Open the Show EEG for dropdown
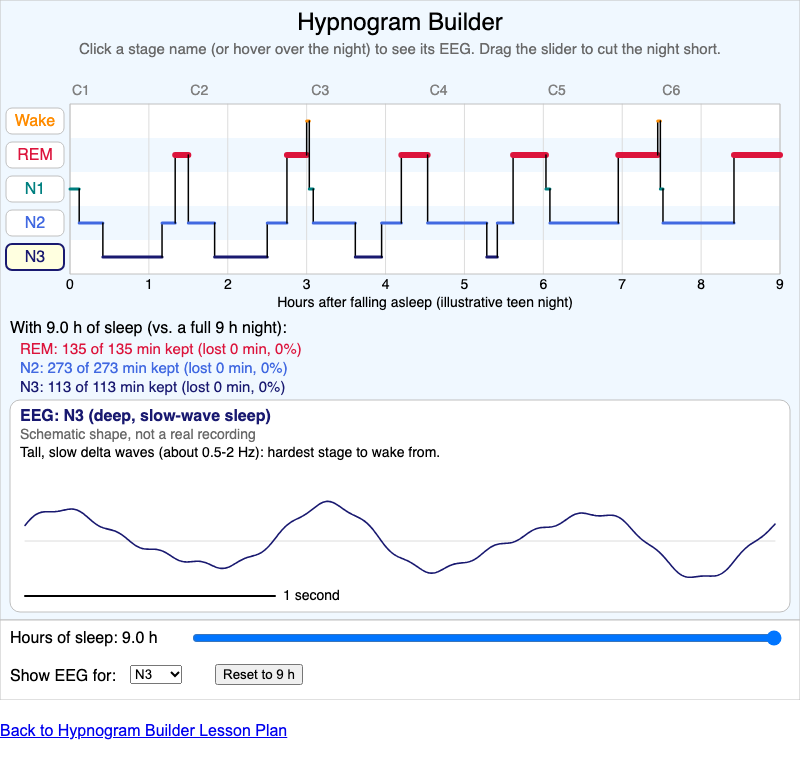The height and width of the screenshot is (760, 800). [156, 675]
